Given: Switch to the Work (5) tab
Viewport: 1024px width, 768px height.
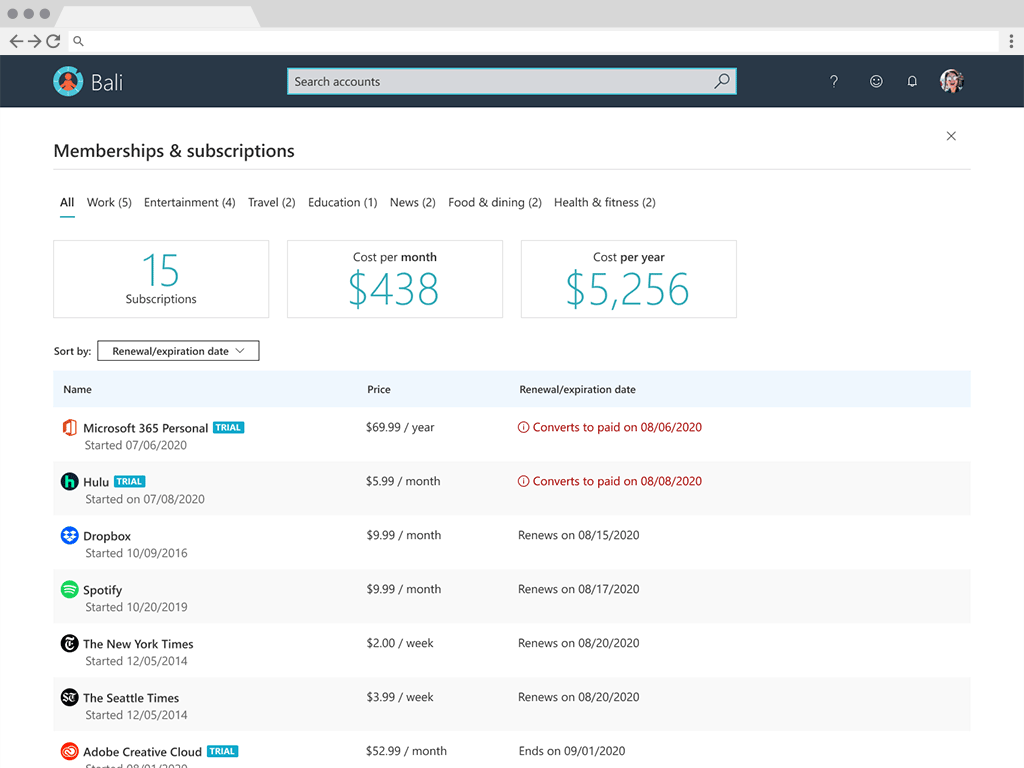Looking at the screenshot, I should [109, 202].
